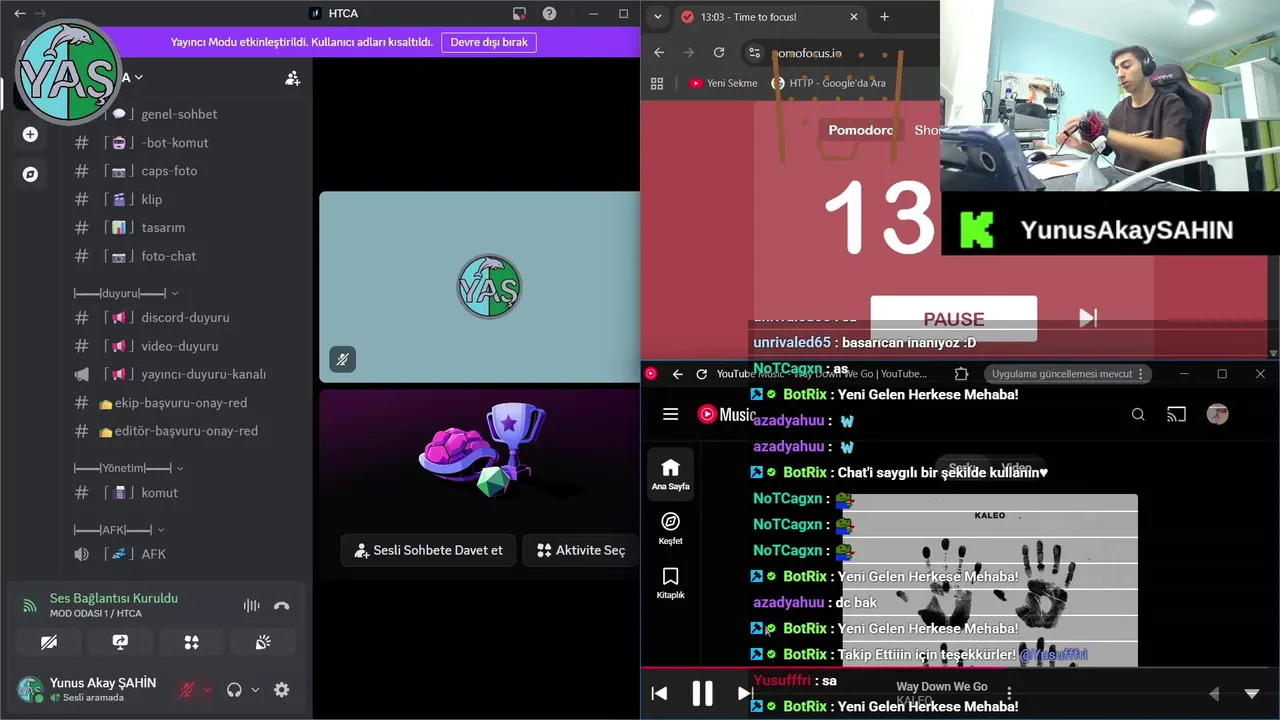Open microphone input options arrow
Viewport: 1280px width, 720px height.
(x=207, y=690)
